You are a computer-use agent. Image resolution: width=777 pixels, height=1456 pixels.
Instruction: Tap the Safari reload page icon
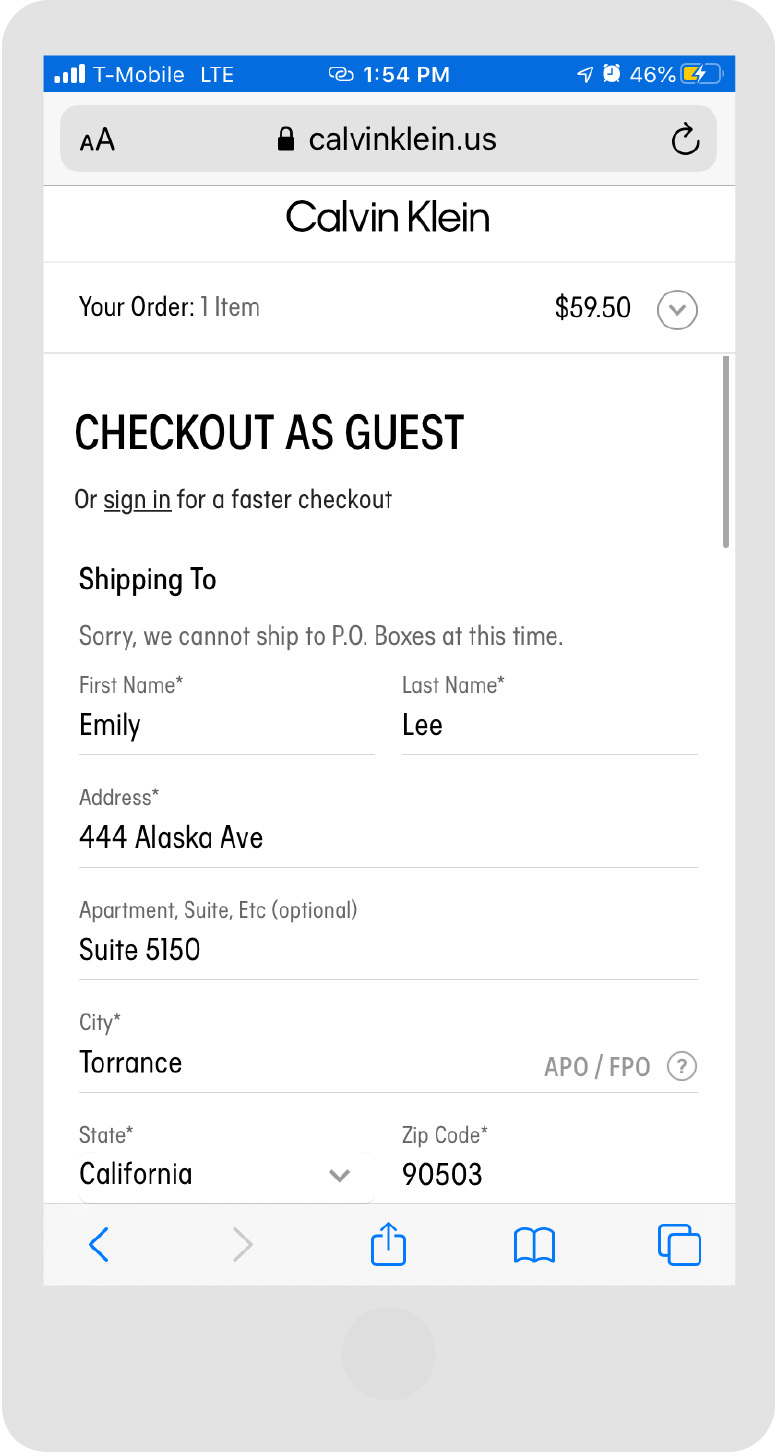pyautogui.click(x=685, y=139)
